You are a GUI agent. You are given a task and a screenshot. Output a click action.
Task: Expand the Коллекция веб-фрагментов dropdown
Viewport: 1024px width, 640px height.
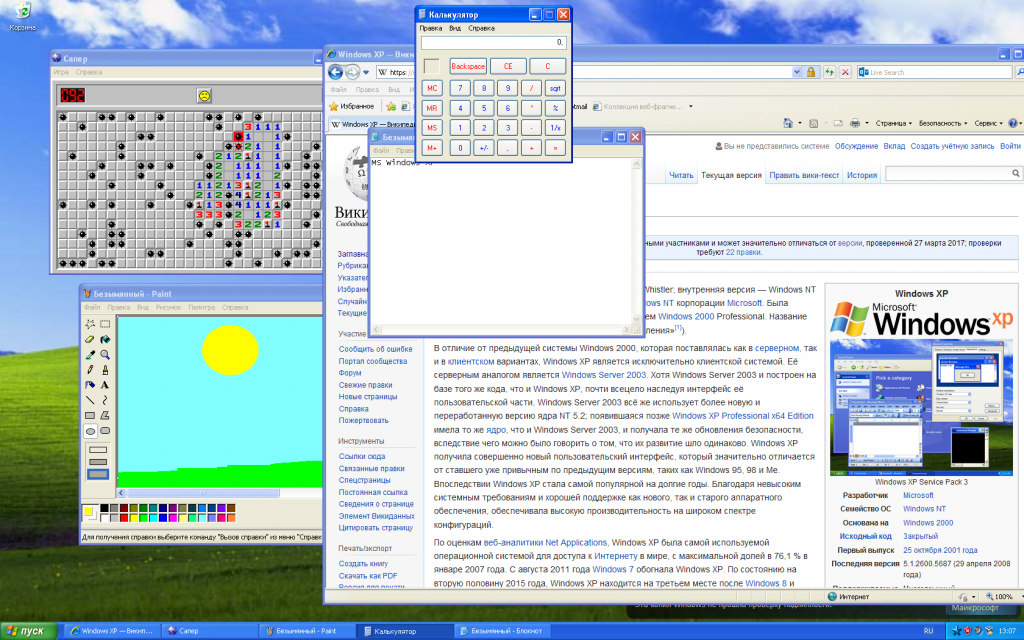coord(691,106)
